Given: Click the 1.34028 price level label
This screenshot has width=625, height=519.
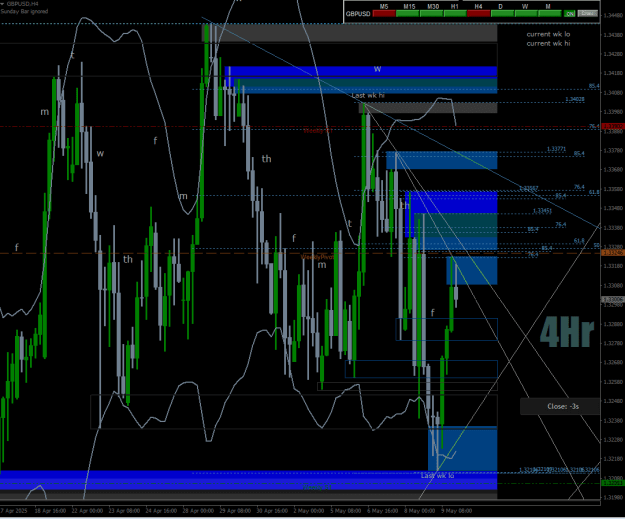Looking at the screenshot, I should pos(575,99).
